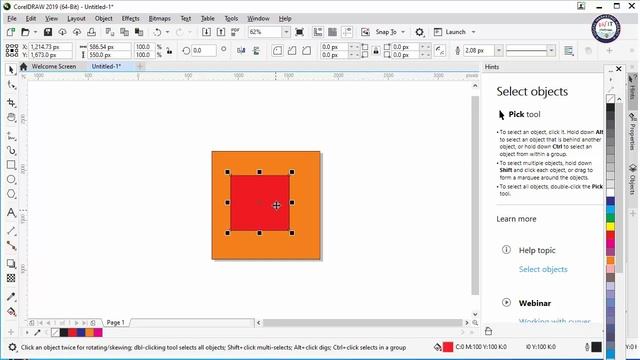Open the outline width dropdown
Screen dimensions: 640x360
click(x=499, y=51)
